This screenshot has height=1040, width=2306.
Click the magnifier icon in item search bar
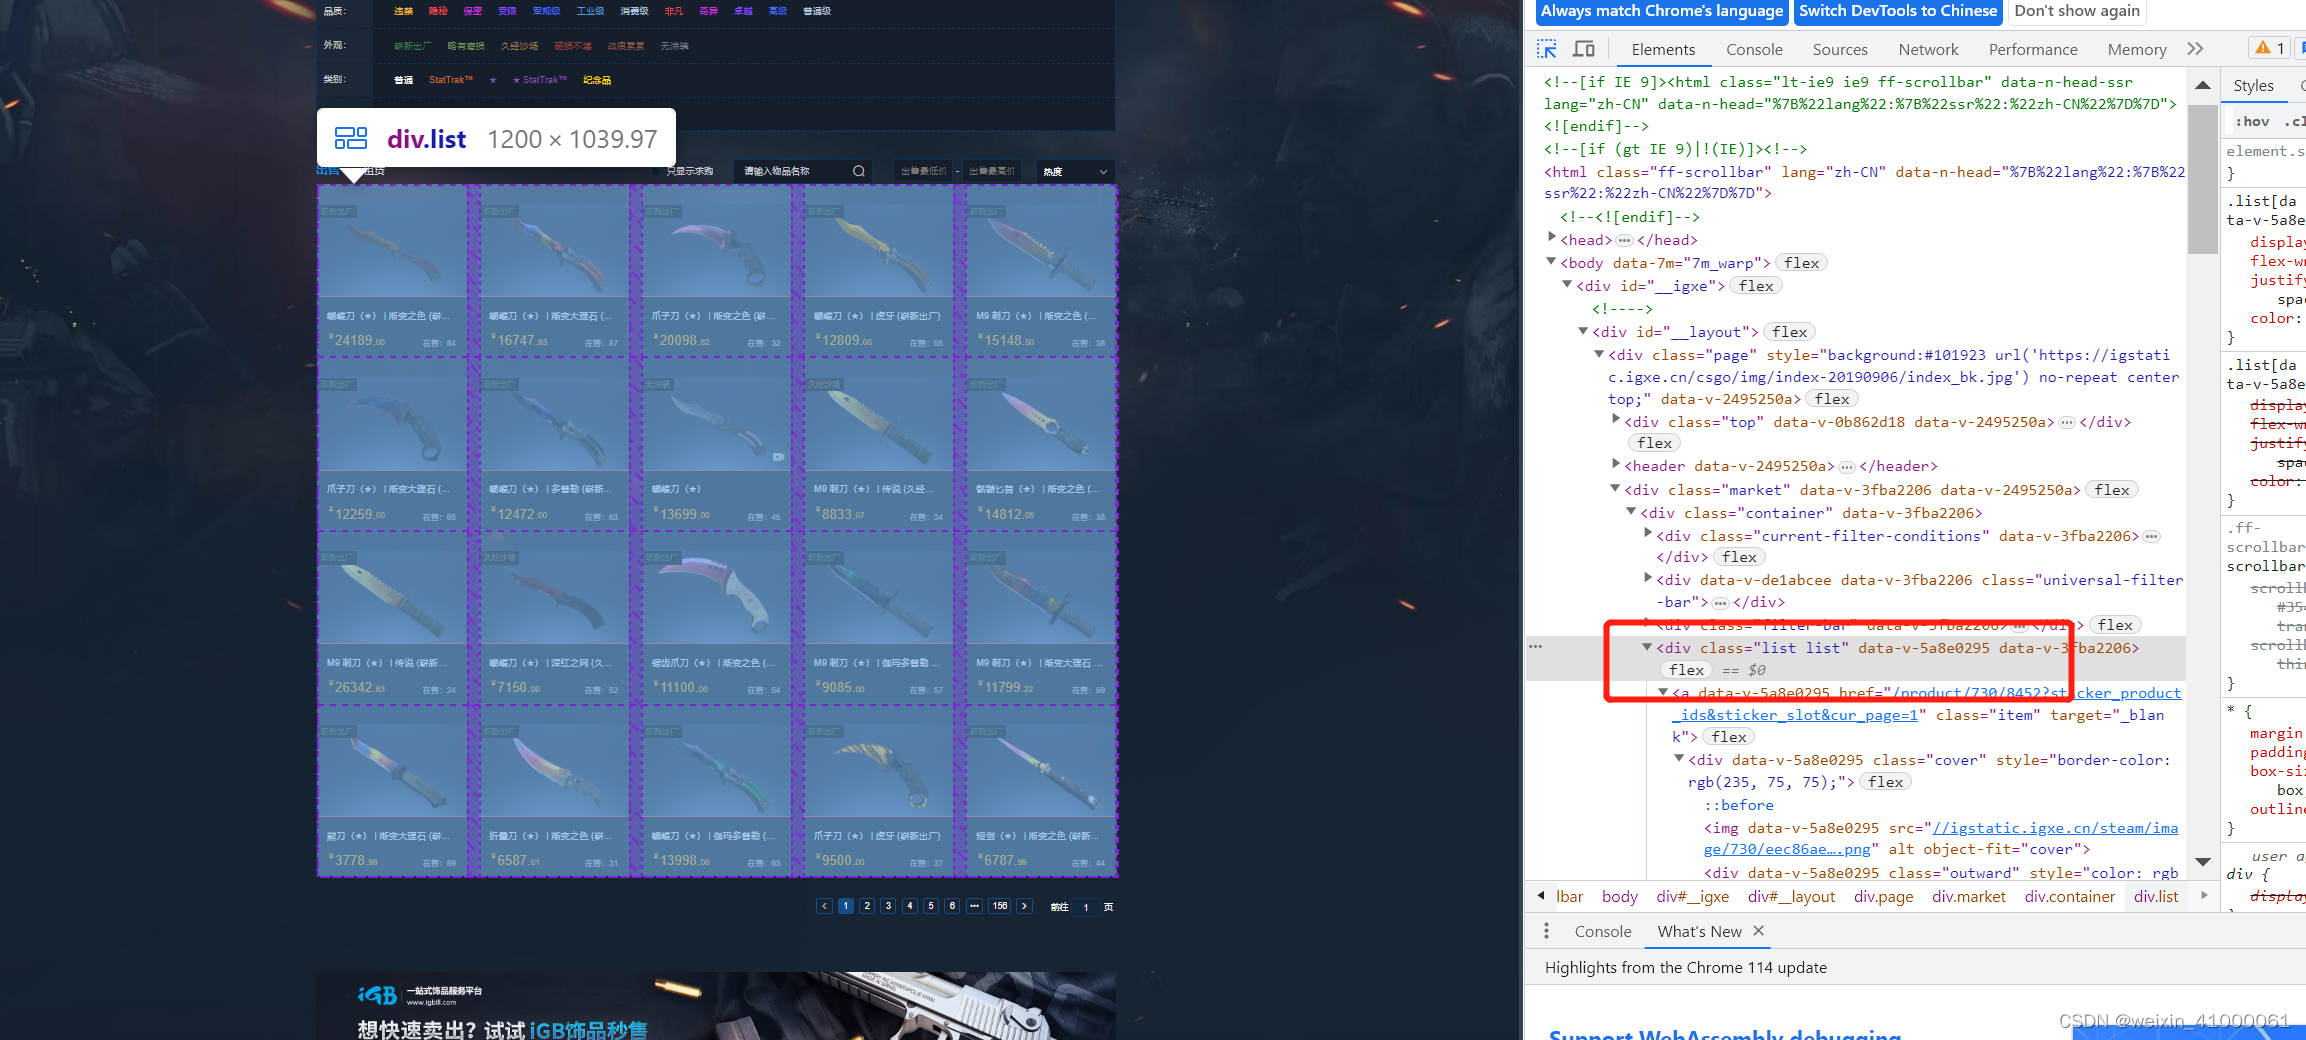[858, 171]
